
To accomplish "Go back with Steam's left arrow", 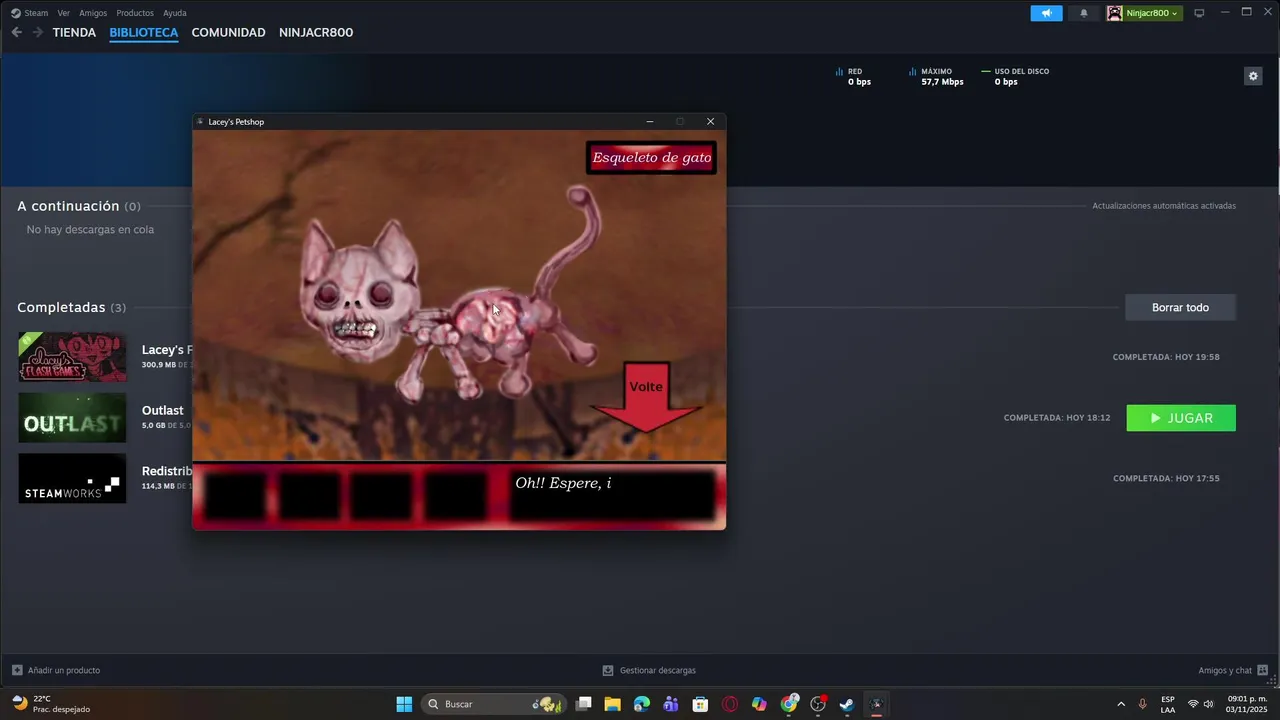I will click(x=16, y=32).
